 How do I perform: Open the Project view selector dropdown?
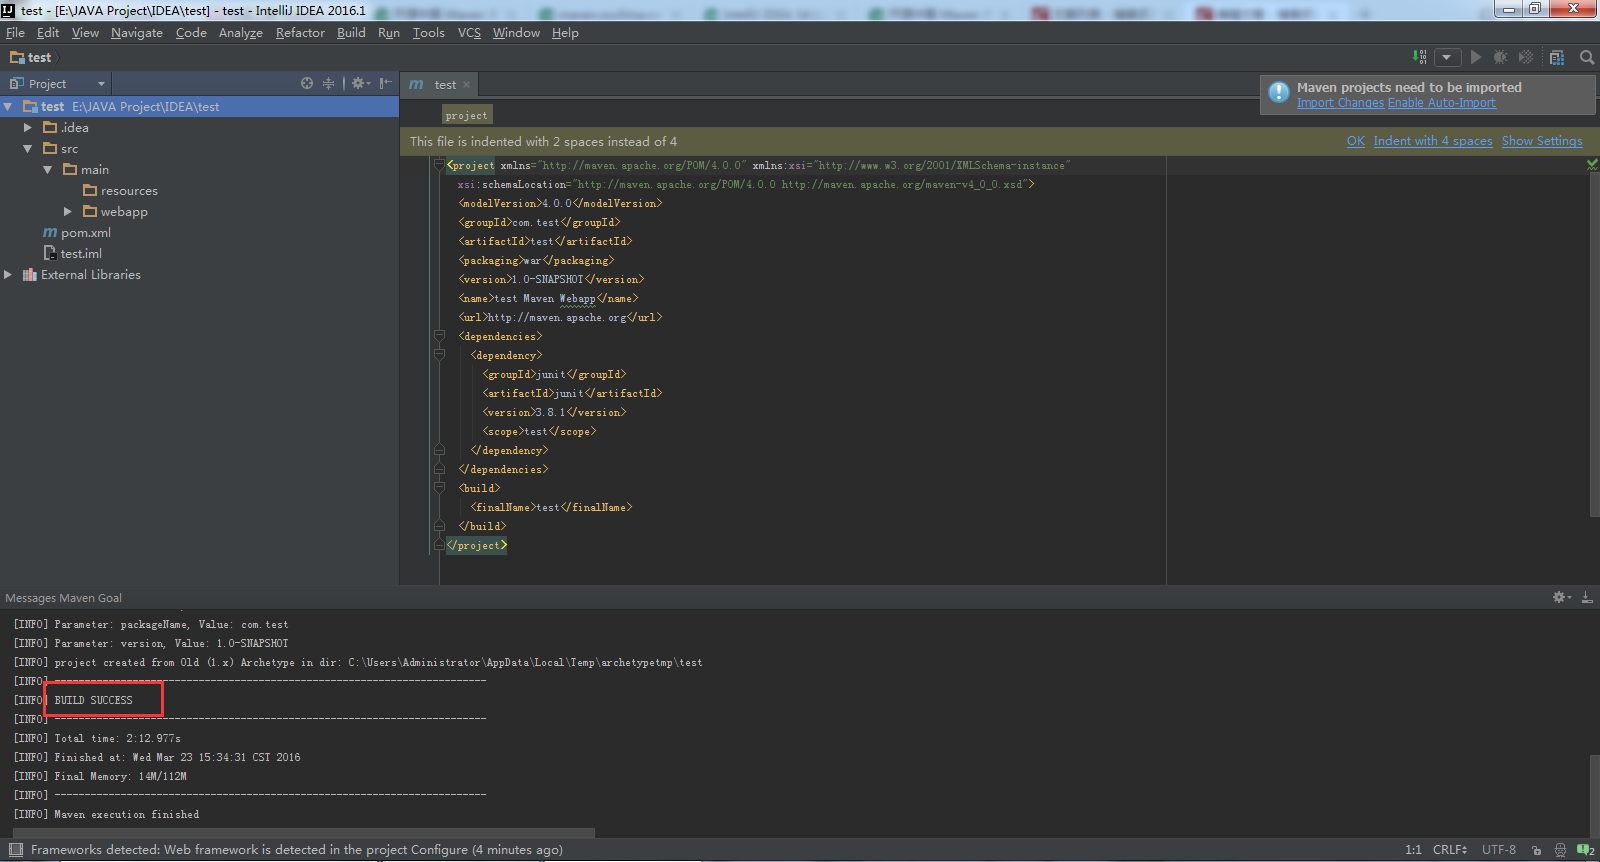pos(58,83)
